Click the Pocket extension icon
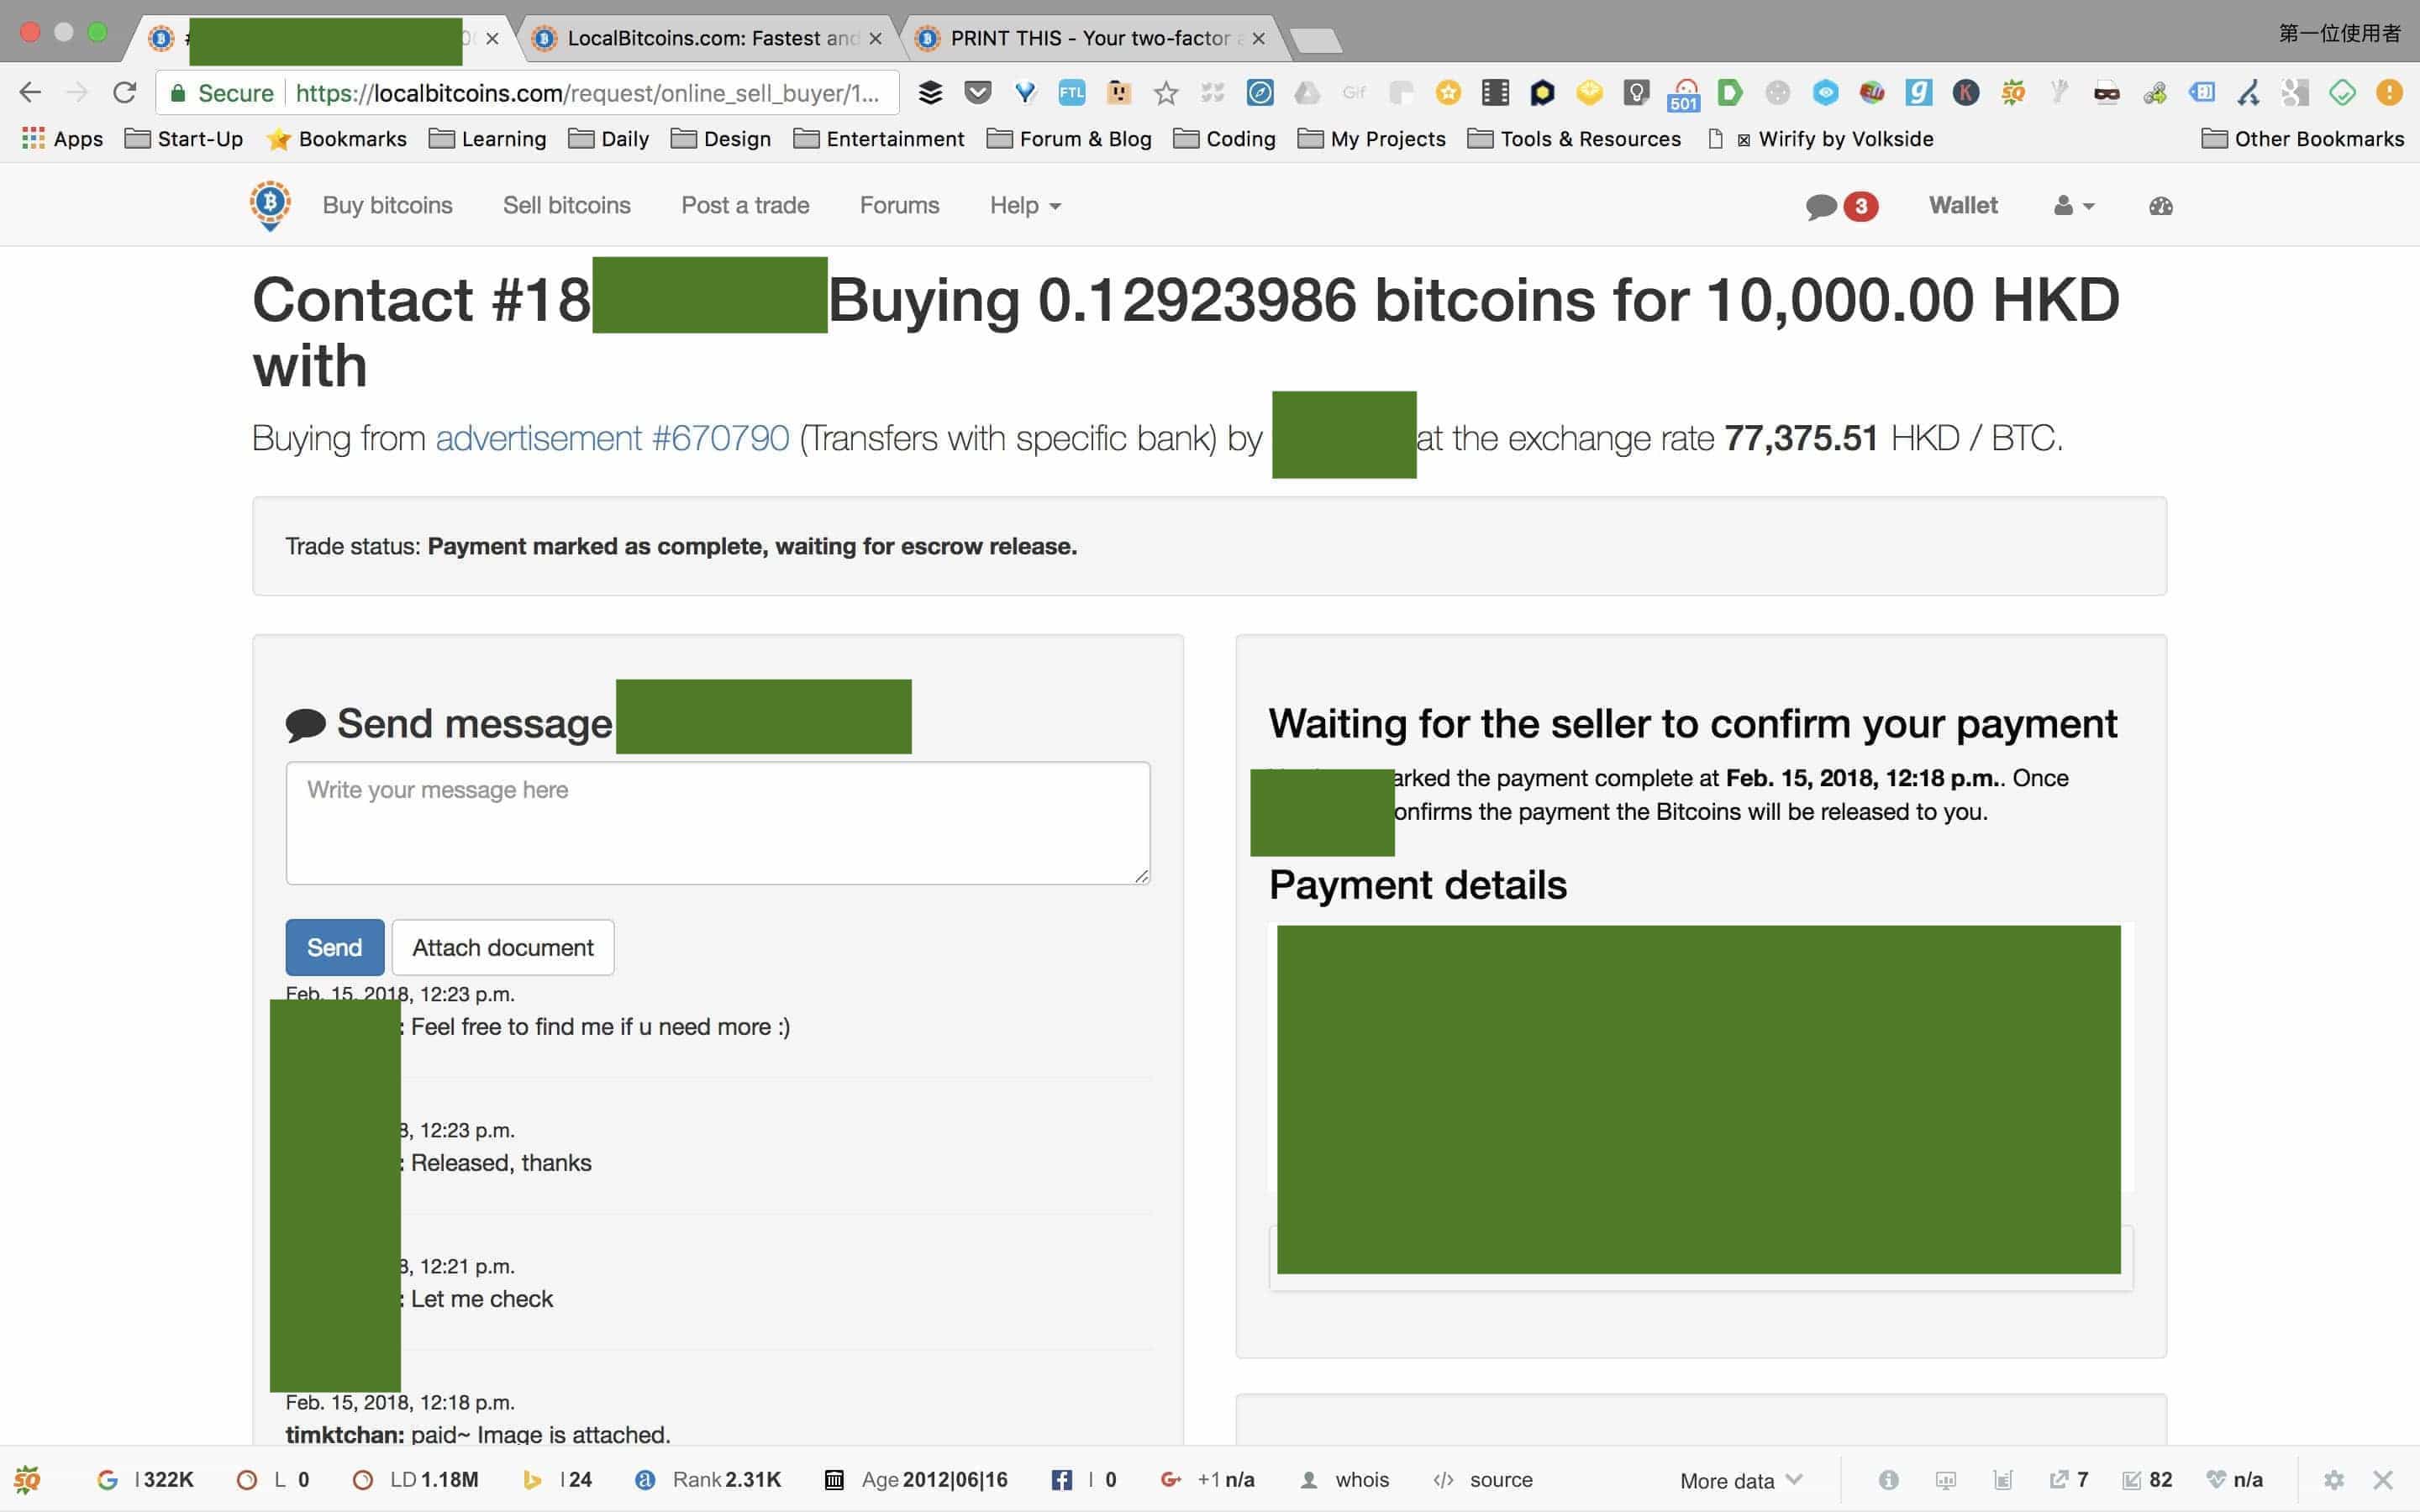The height and width of the screenshot is (1512, 2420). (x=977, y=93)
